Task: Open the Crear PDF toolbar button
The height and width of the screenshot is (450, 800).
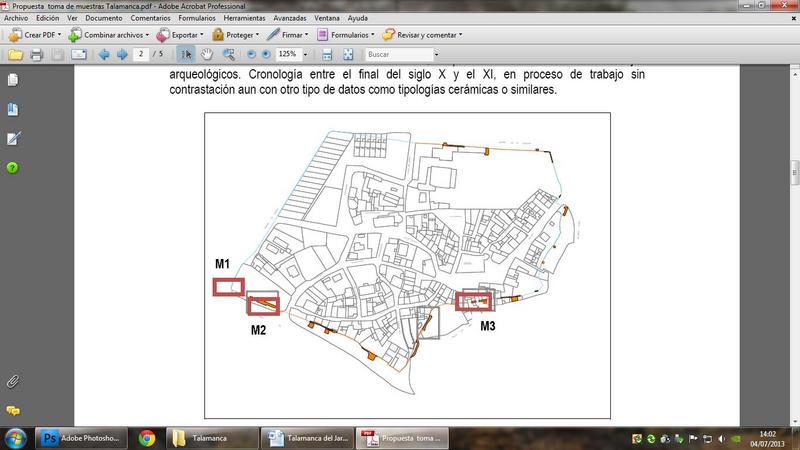Action: coord(35,35)
